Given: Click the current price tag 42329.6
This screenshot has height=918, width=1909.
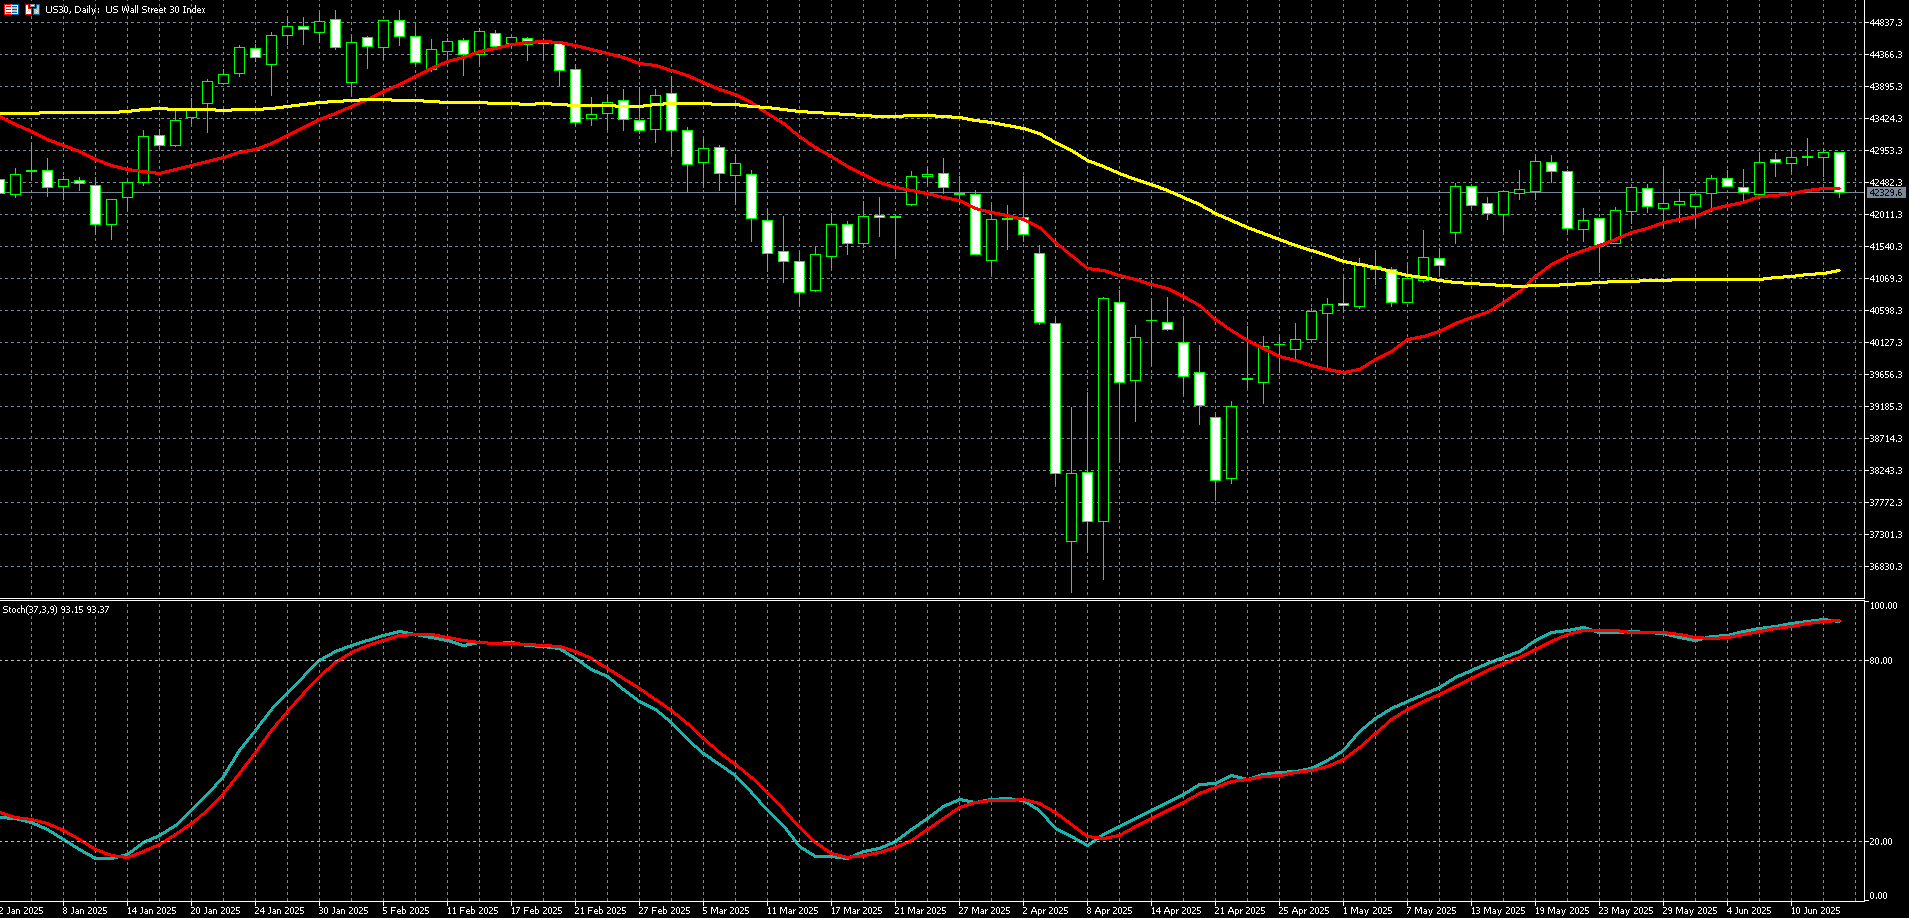Looking at the screenshot, I should tap(1886, 192).
